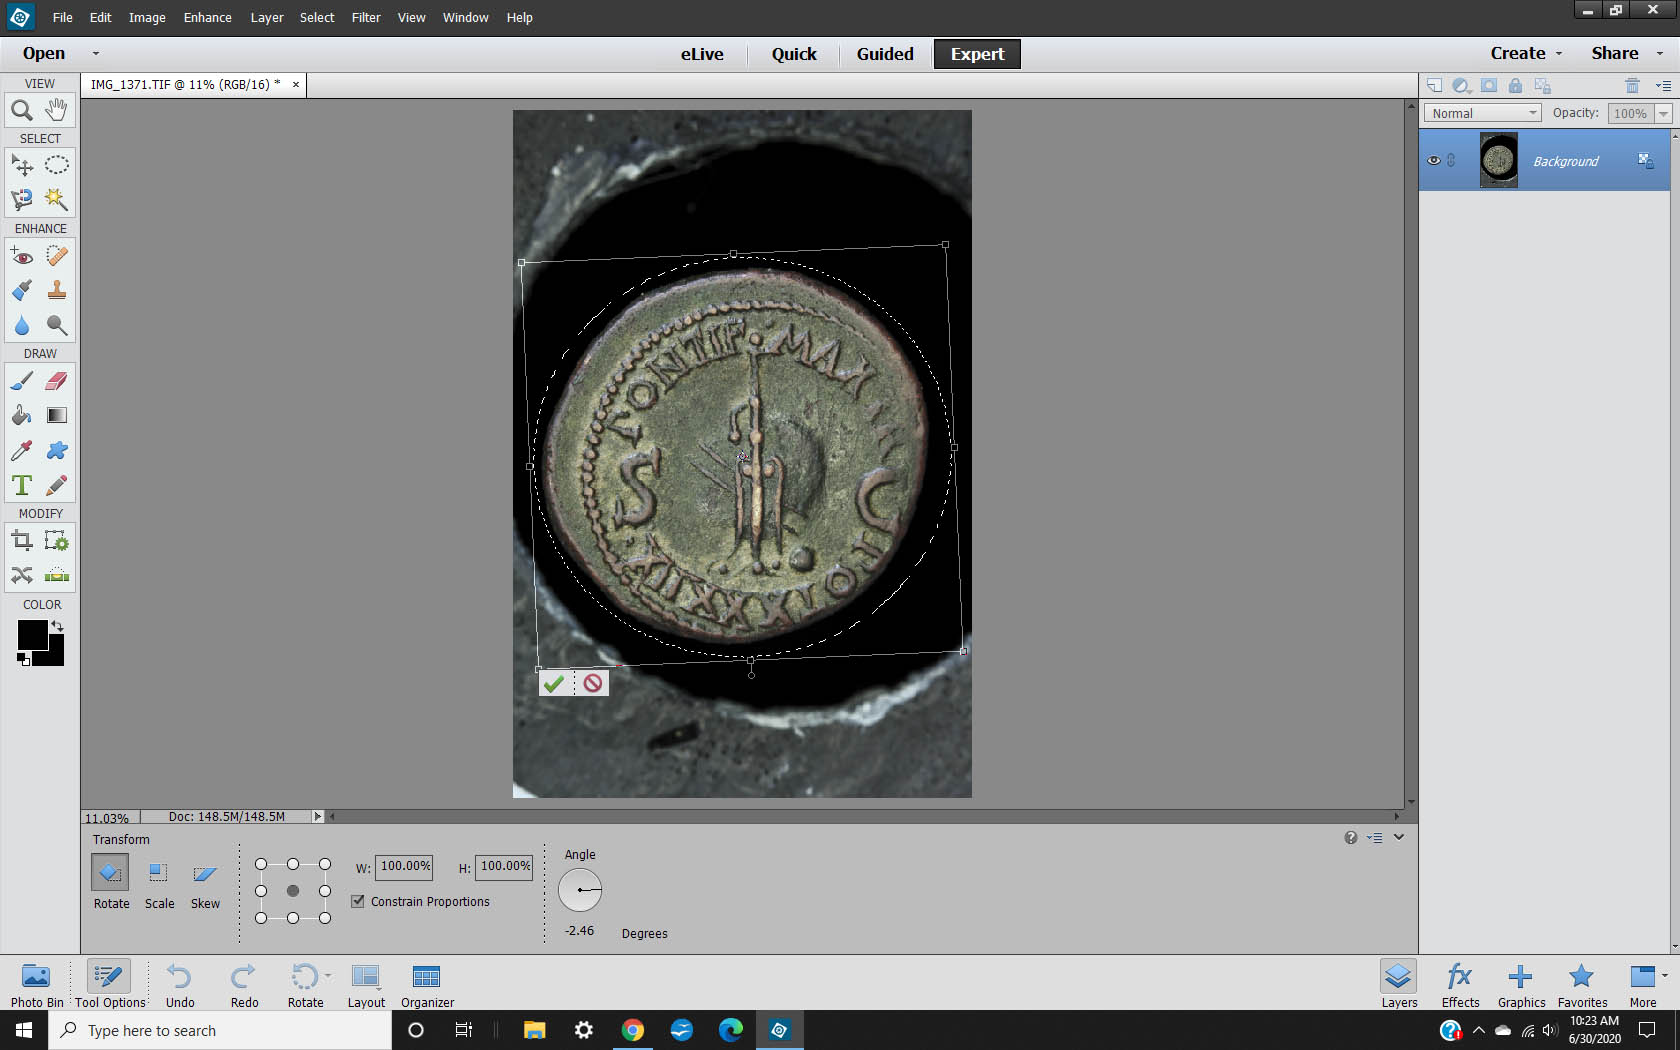Hide the Background layer with the eye icon
1680x1050 pixels.
(x=1433, y=160)
